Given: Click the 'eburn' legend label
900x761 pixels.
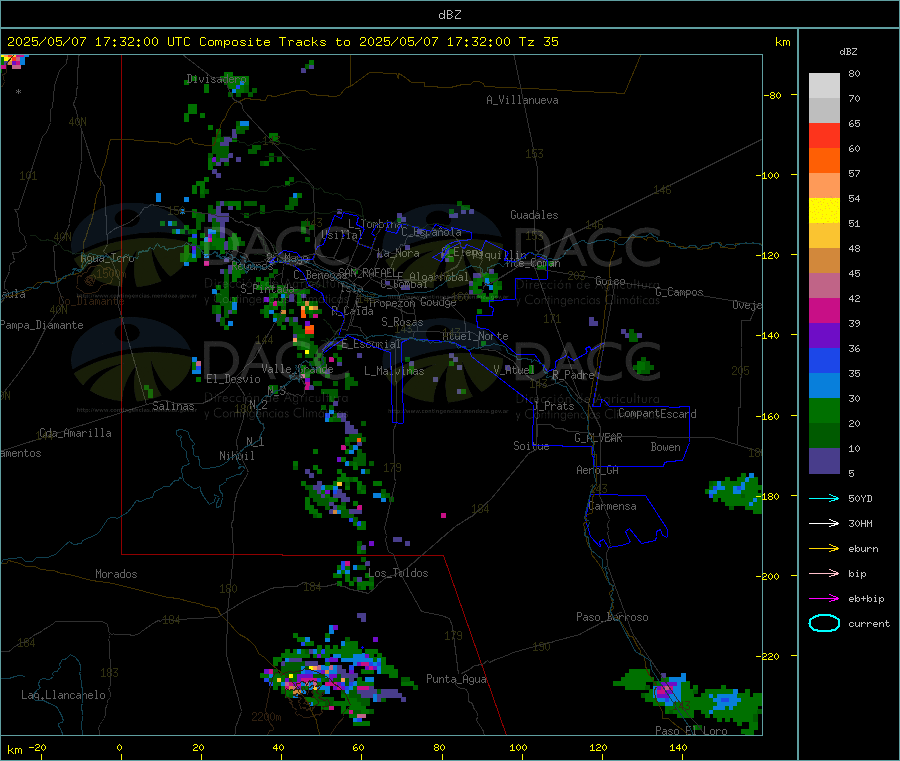Looking at the screenshot, I should point(863,549).
